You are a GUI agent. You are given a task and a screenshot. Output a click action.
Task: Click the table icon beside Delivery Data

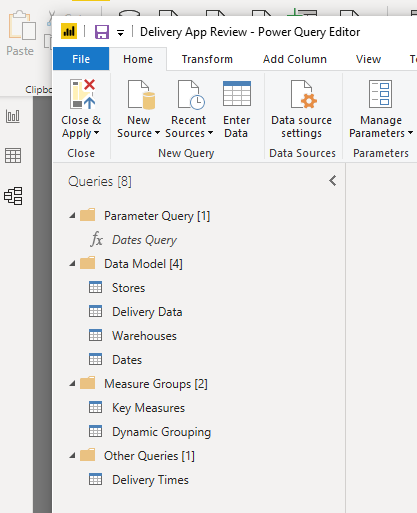pos(96,311)
